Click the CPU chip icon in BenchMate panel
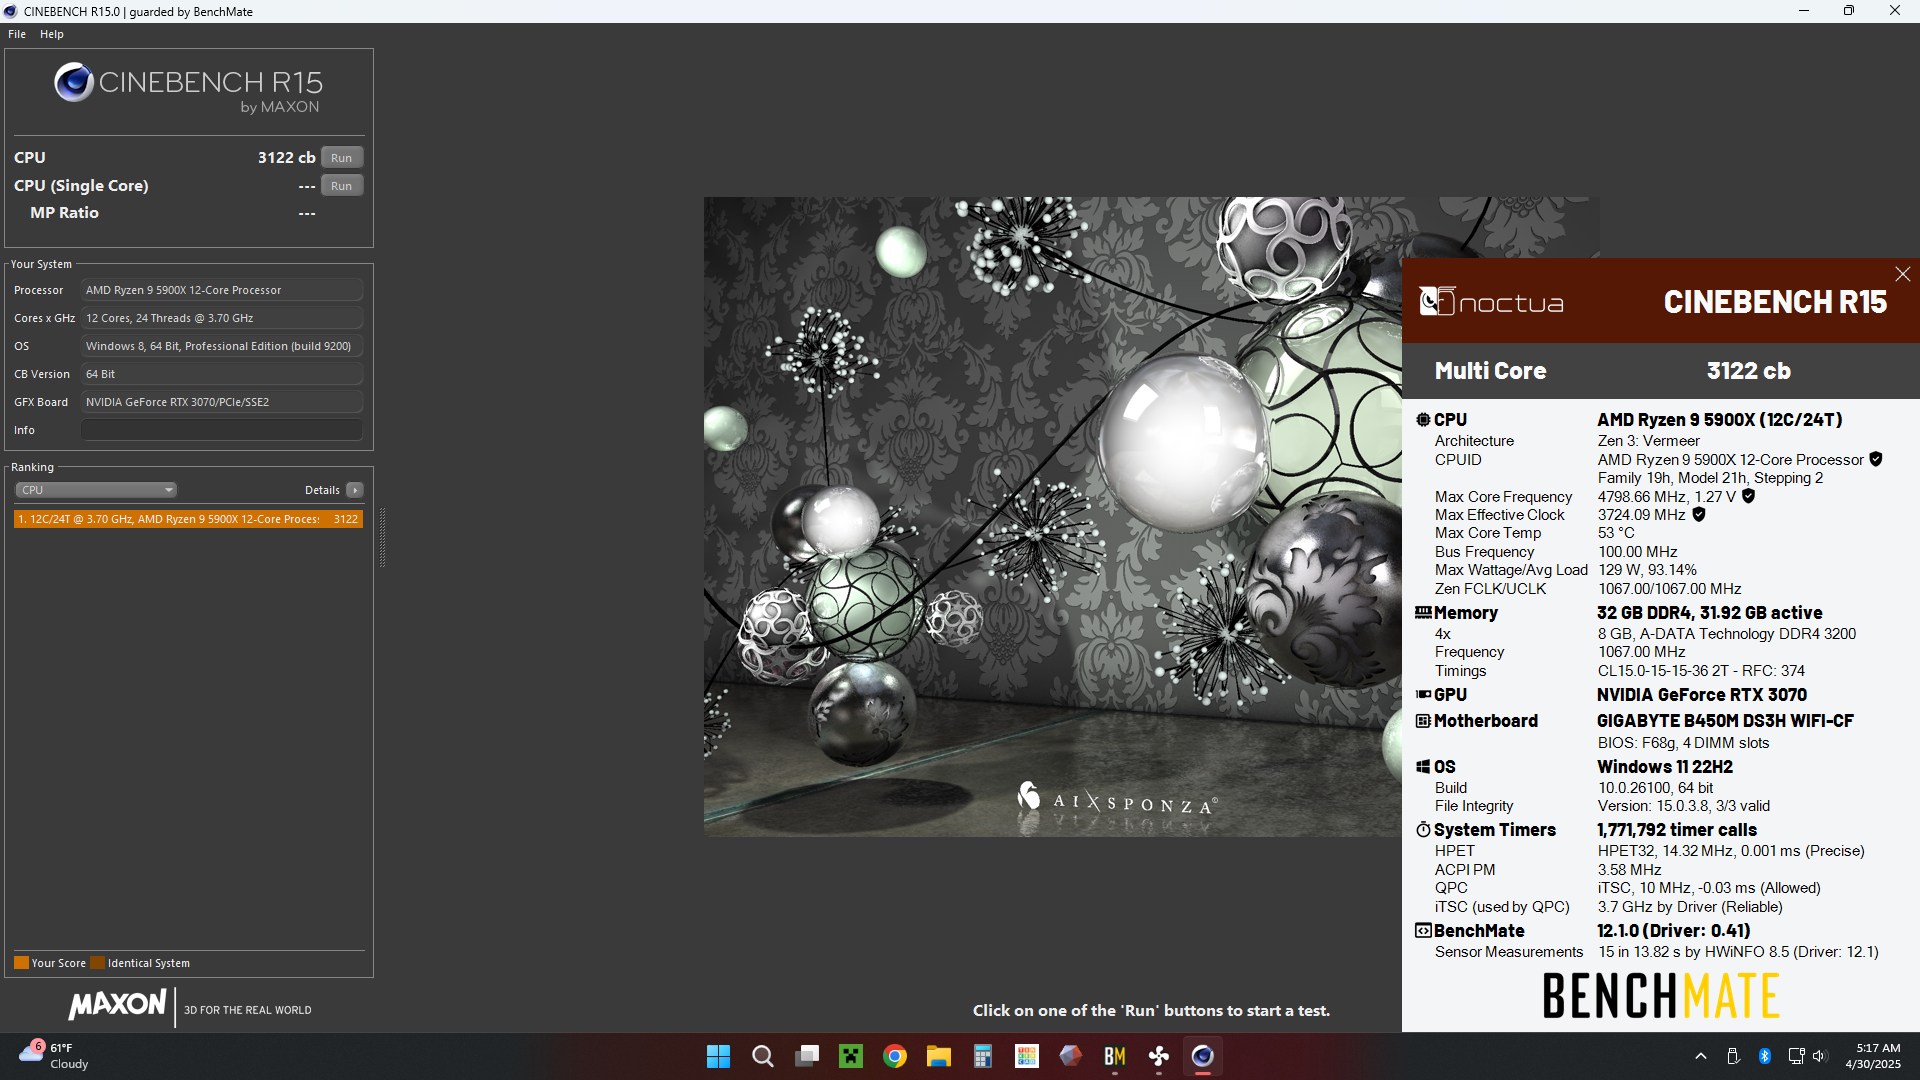The width and height of the screenshot is (1920, 1080). coord(1423,420)
